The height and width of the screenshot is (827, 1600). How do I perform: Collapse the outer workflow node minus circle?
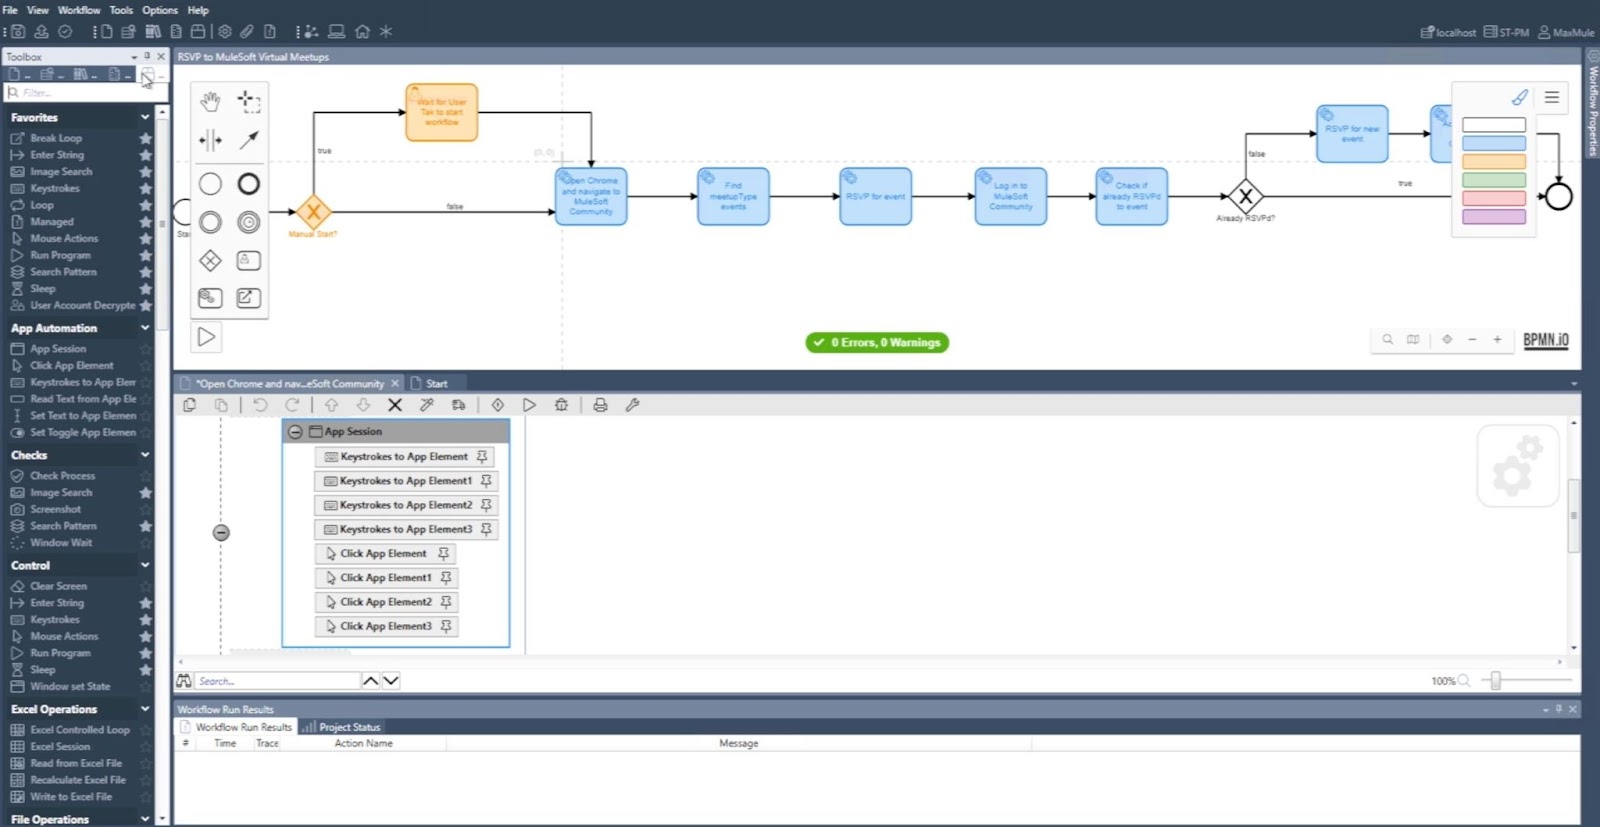coord(221,533)
